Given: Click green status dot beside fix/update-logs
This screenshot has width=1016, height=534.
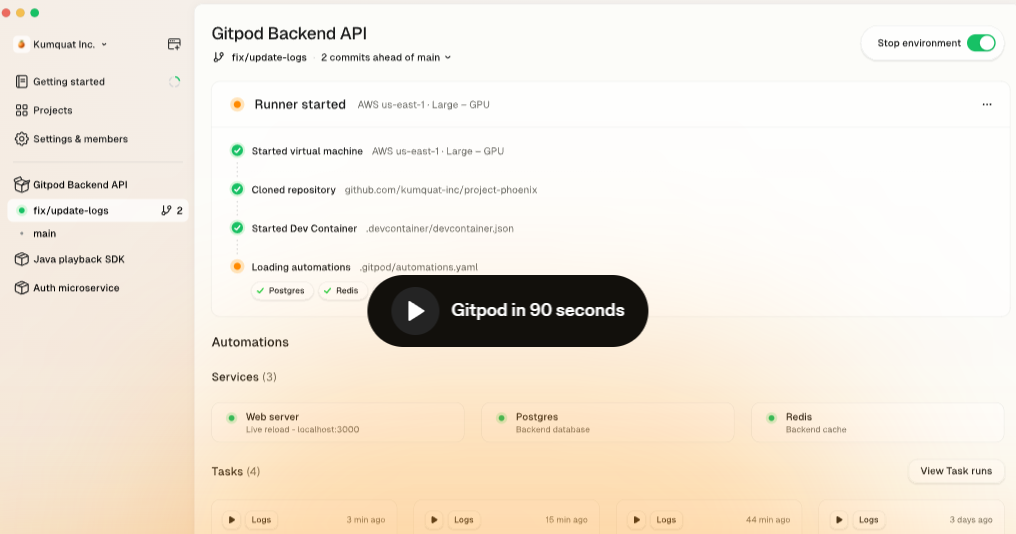Looking at the screenshot, I should pos(21,211).
